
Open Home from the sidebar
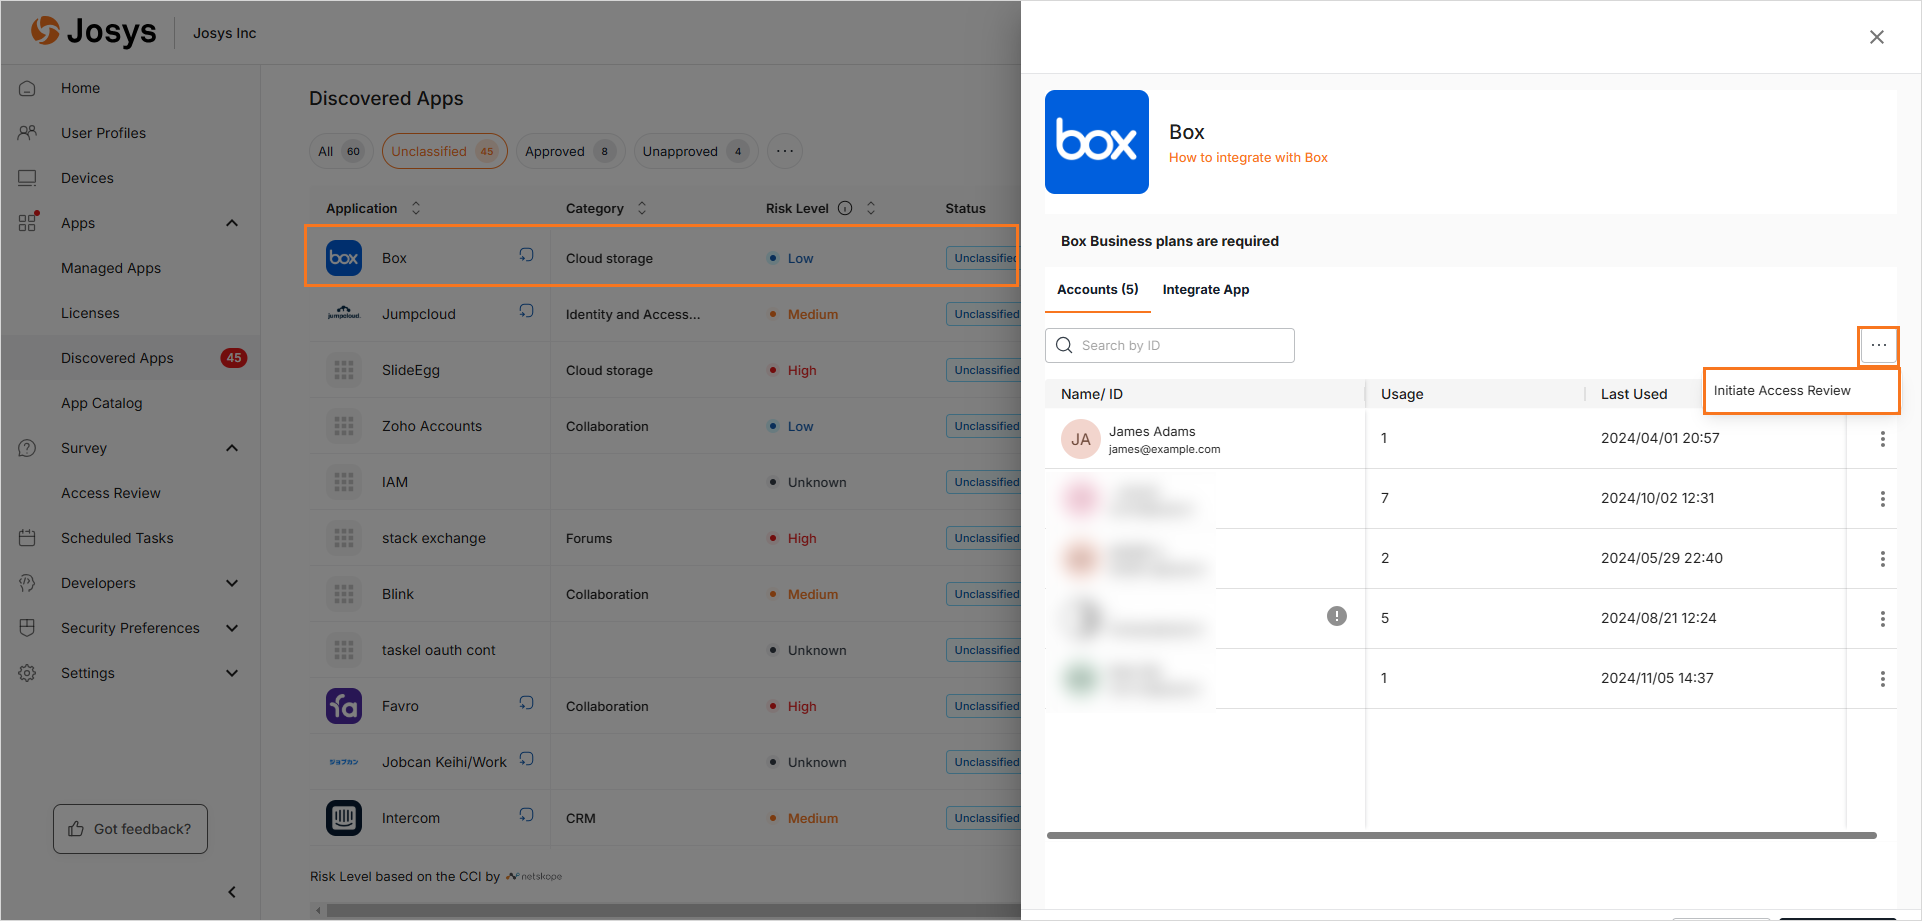coord(80,88)
